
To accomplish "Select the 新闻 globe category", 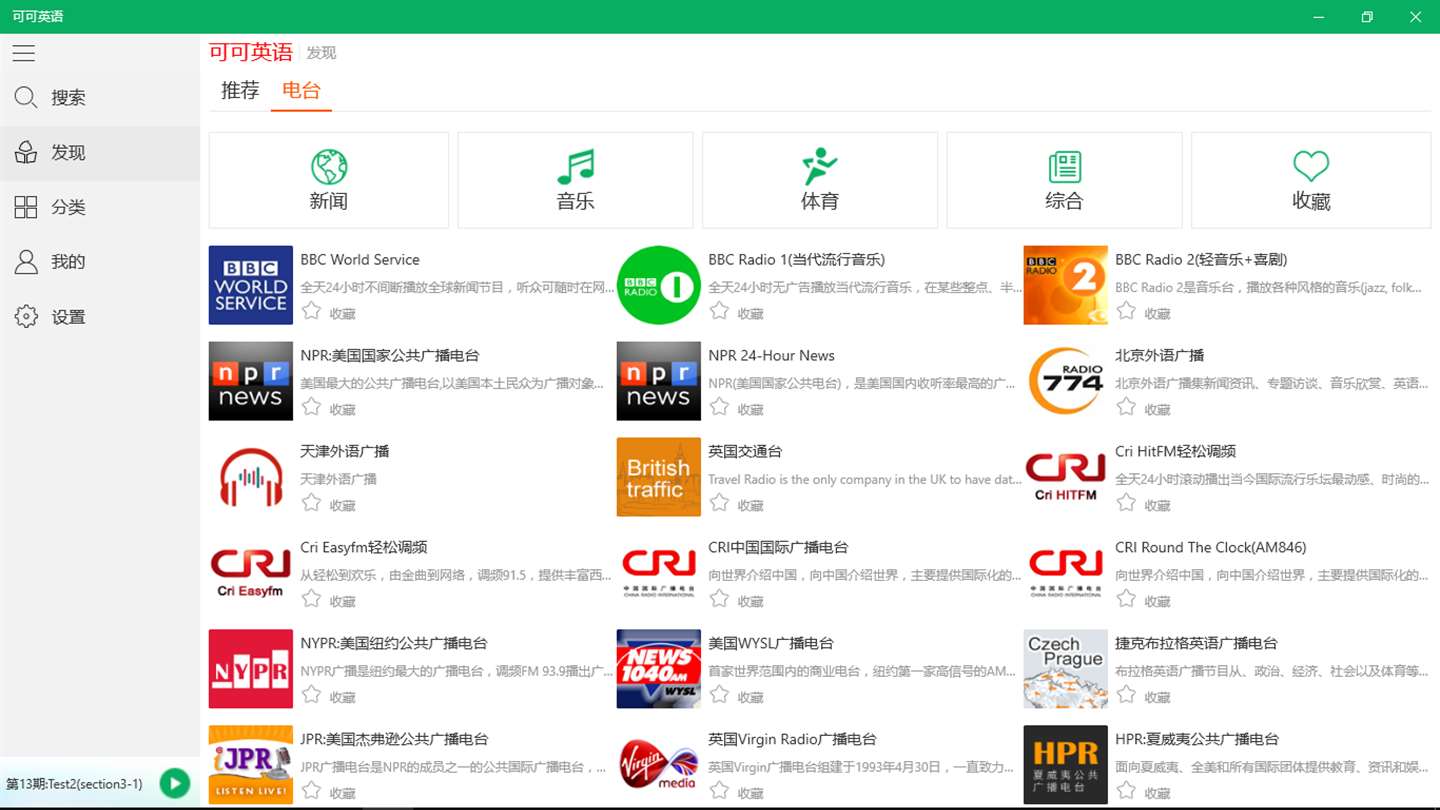I will 328,180.
